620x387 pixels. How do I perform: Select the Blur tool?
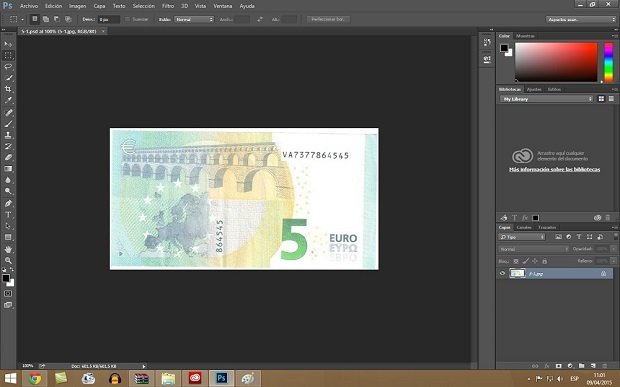[8, 180]
